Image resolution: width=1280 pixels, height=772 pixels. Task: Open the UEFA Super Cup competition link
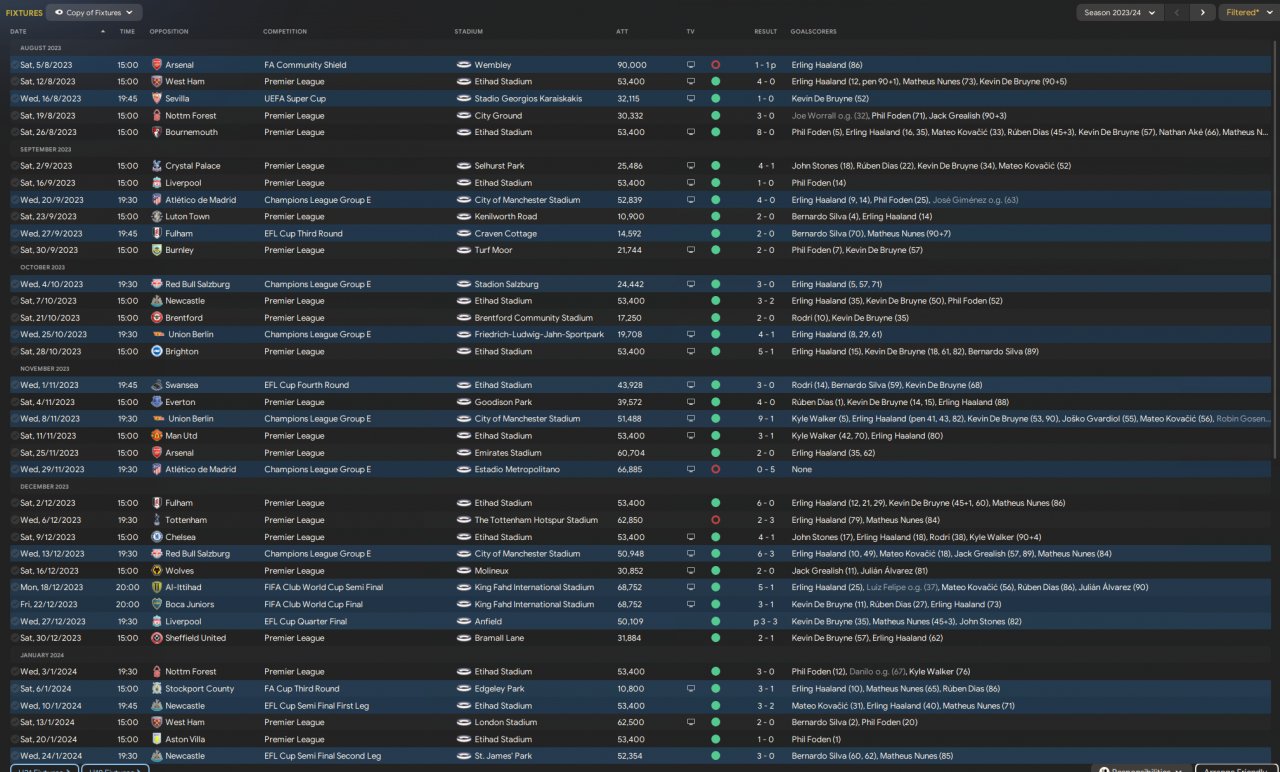click(x=295, y=99)
